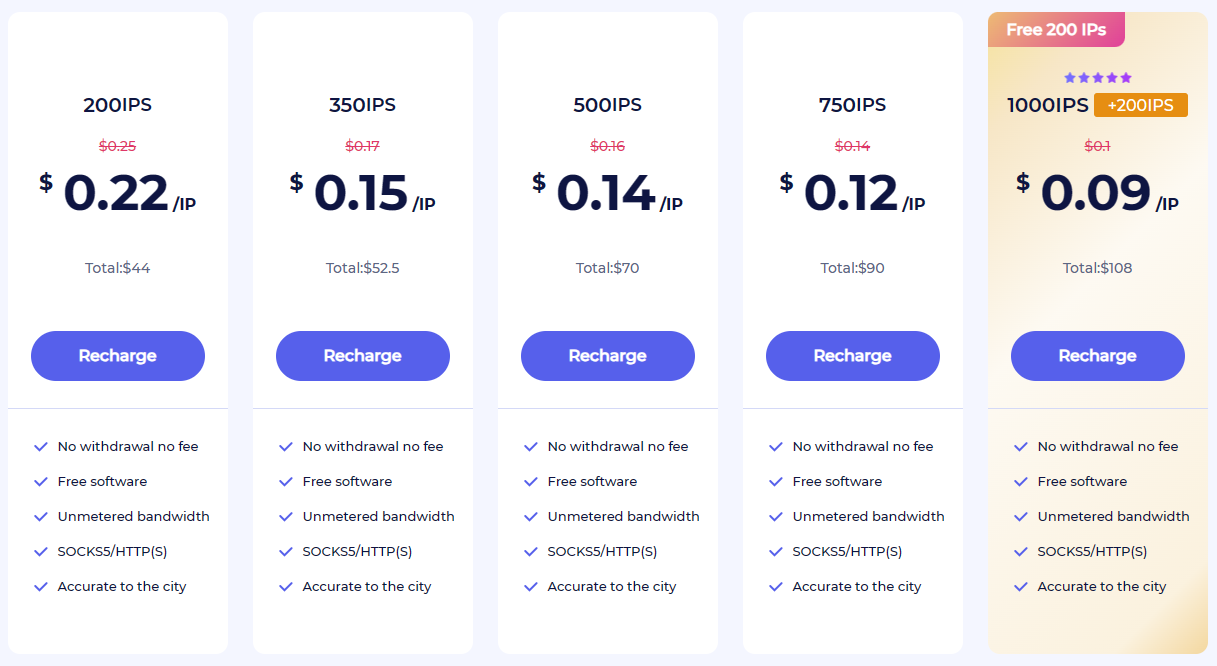The height and width of the screenshot is (666, 1217).
Task: Click Recharge button for 350IPS plan
Action: 363,356
